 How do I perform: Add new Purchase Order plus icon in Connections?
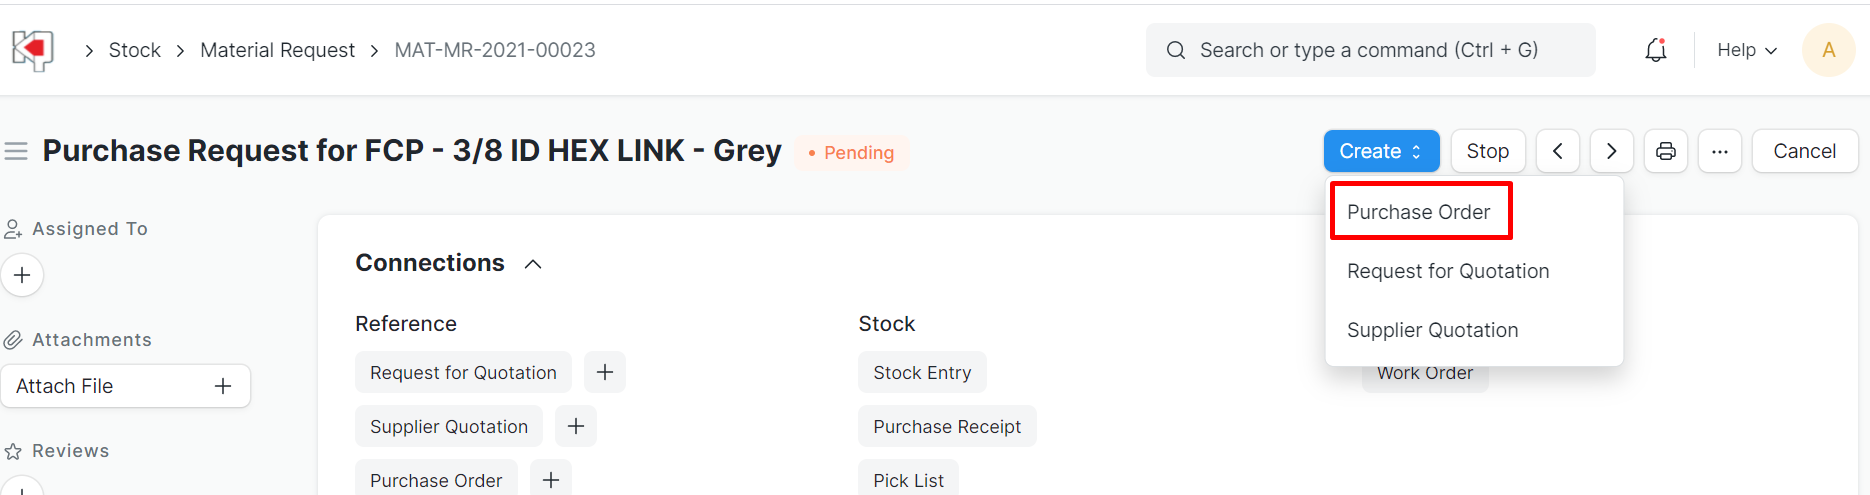click(x=551, y=480)
